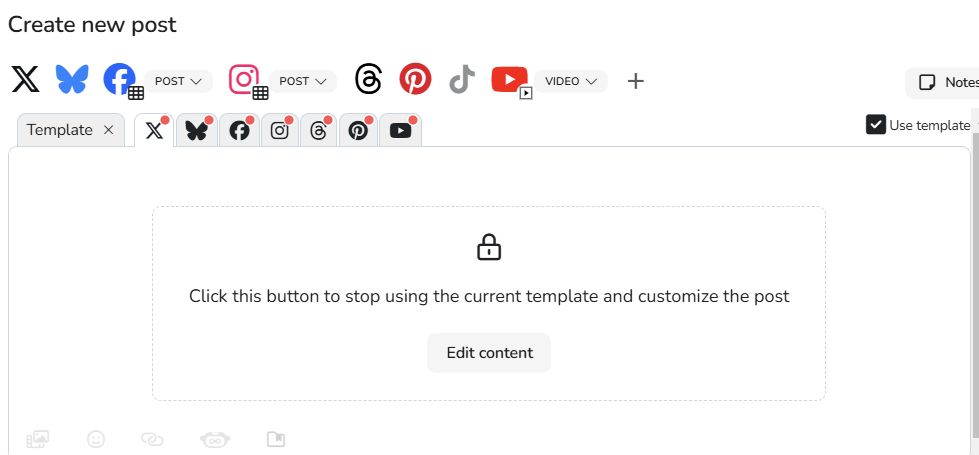
Task: Select the Bluesky butterfly account icon
Action: tap(72, 80)
